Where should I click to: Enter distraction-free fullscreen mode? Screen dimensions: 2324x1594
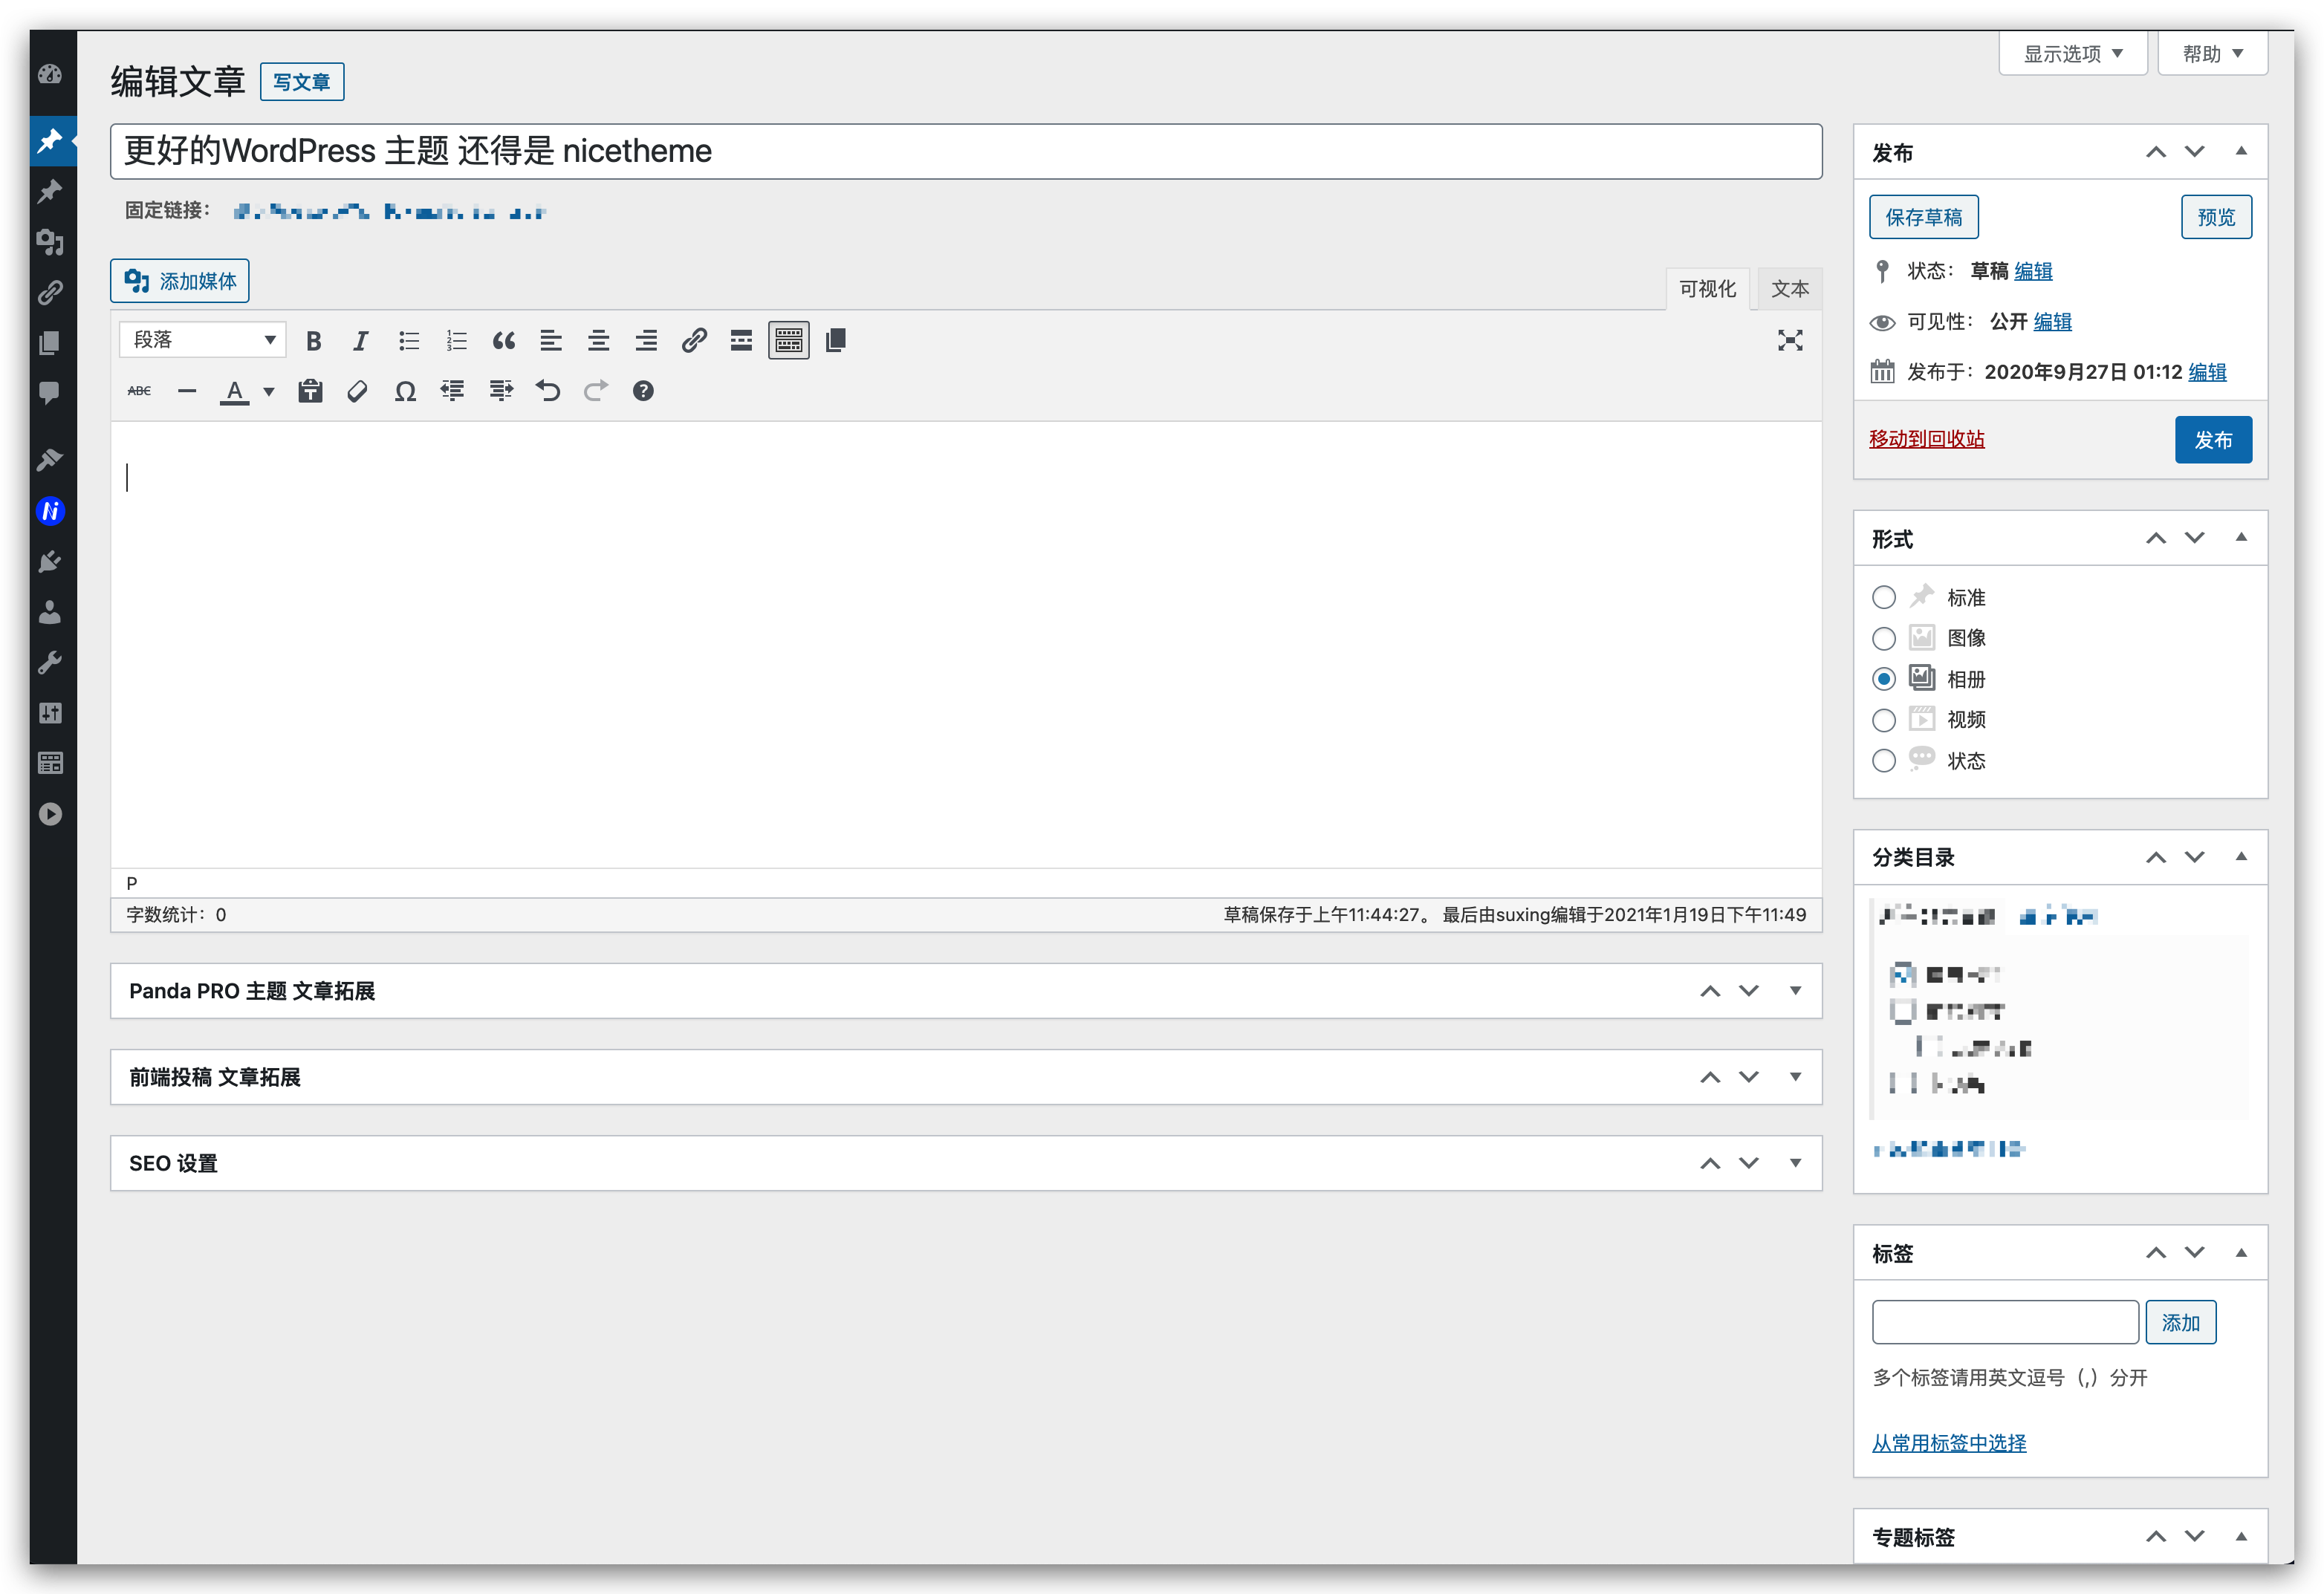point(1790,341)
